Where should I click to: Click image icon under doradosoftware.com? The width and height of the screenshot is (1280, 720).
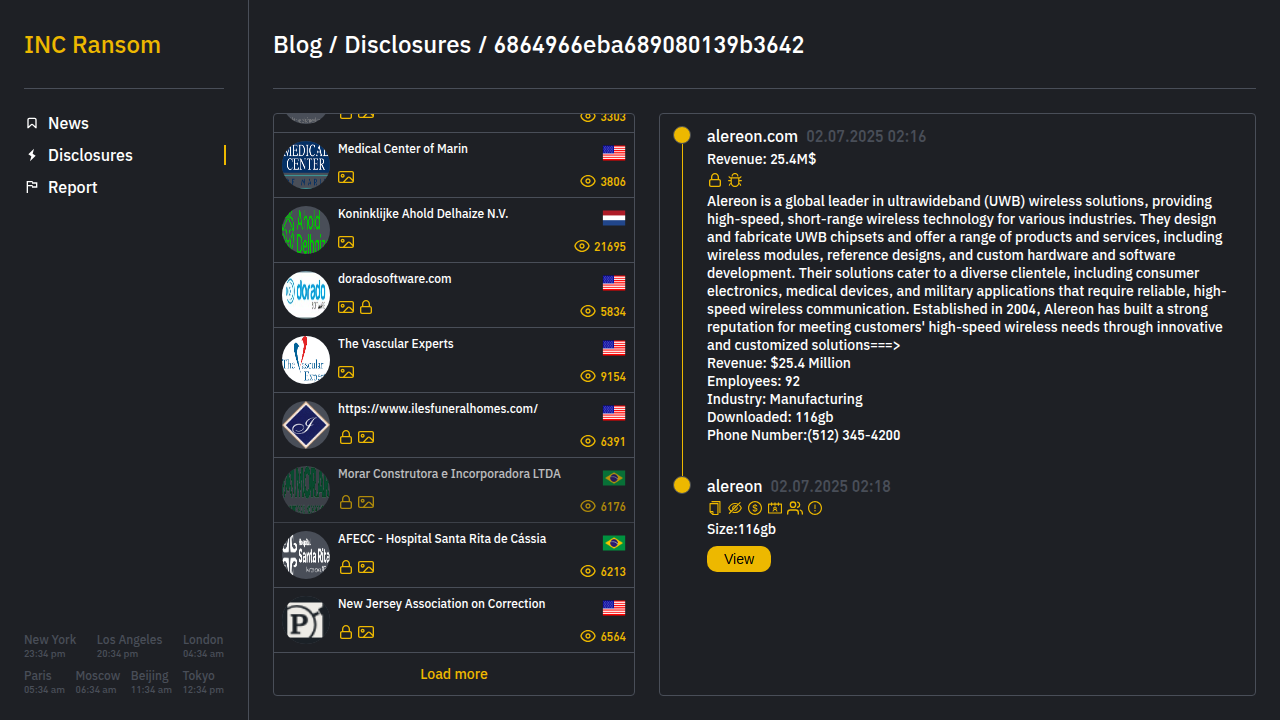tap(346, 307)
